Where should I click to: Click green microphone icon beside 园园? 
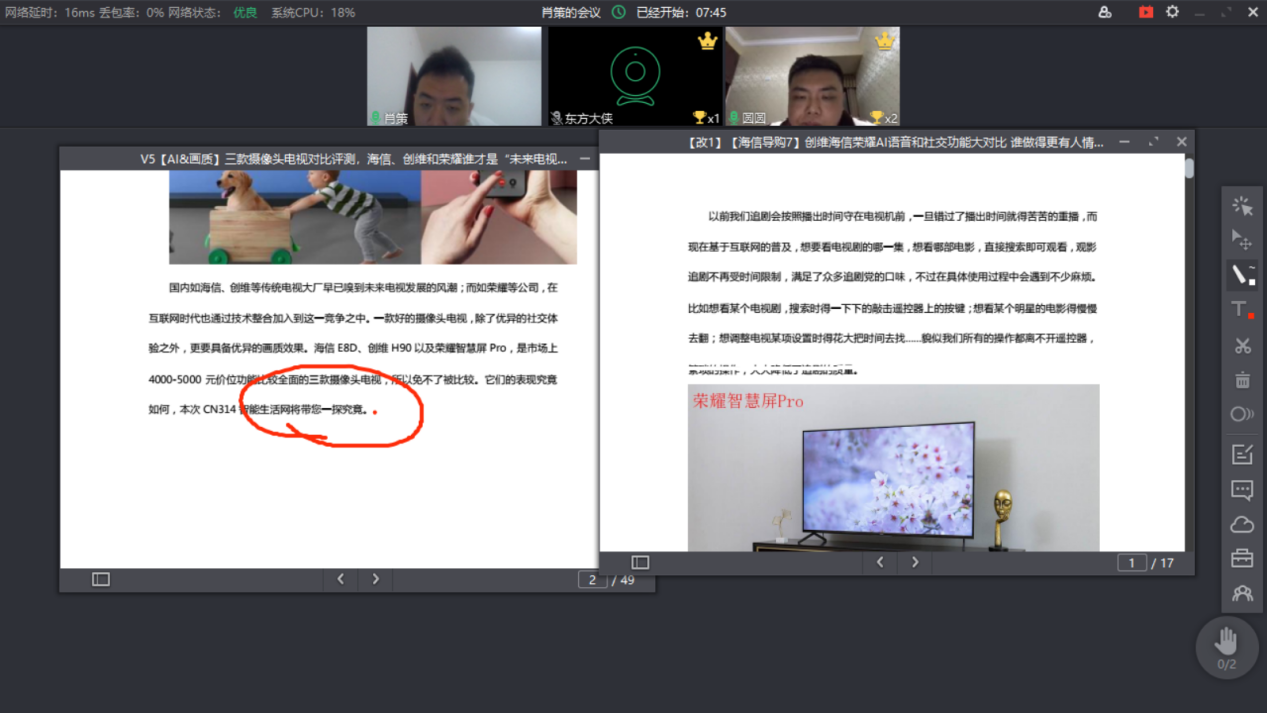click(733, 118)
